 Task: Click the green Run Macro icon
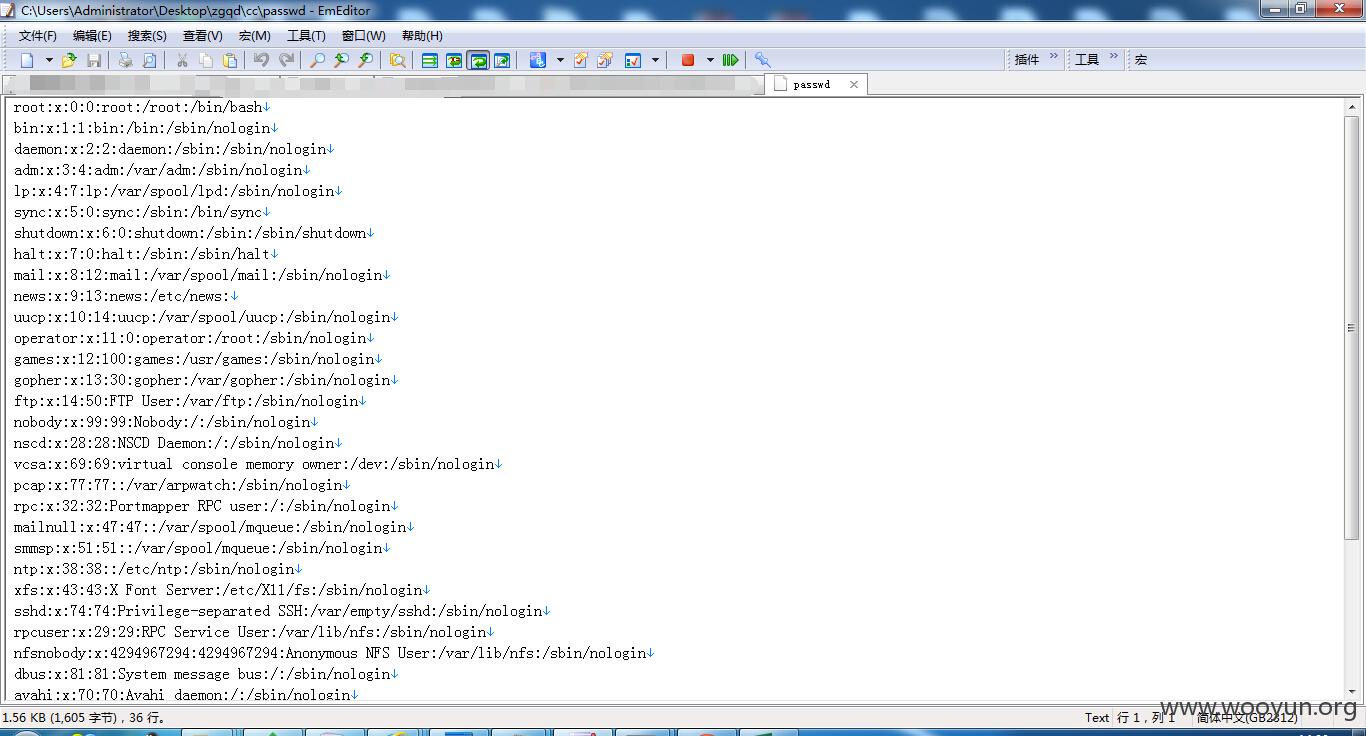730,60
